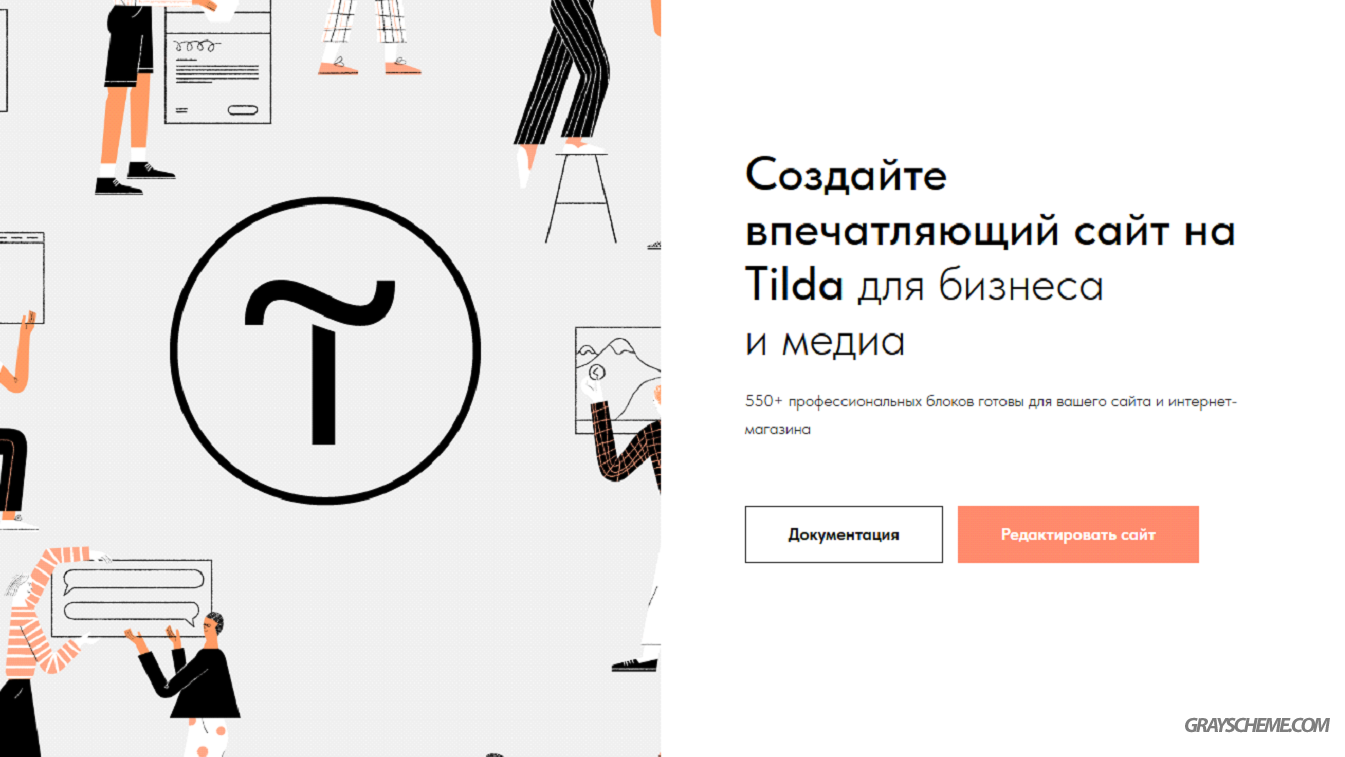Click the и медиа heading line
The image size is (1345, 757).
click(825, 342)
